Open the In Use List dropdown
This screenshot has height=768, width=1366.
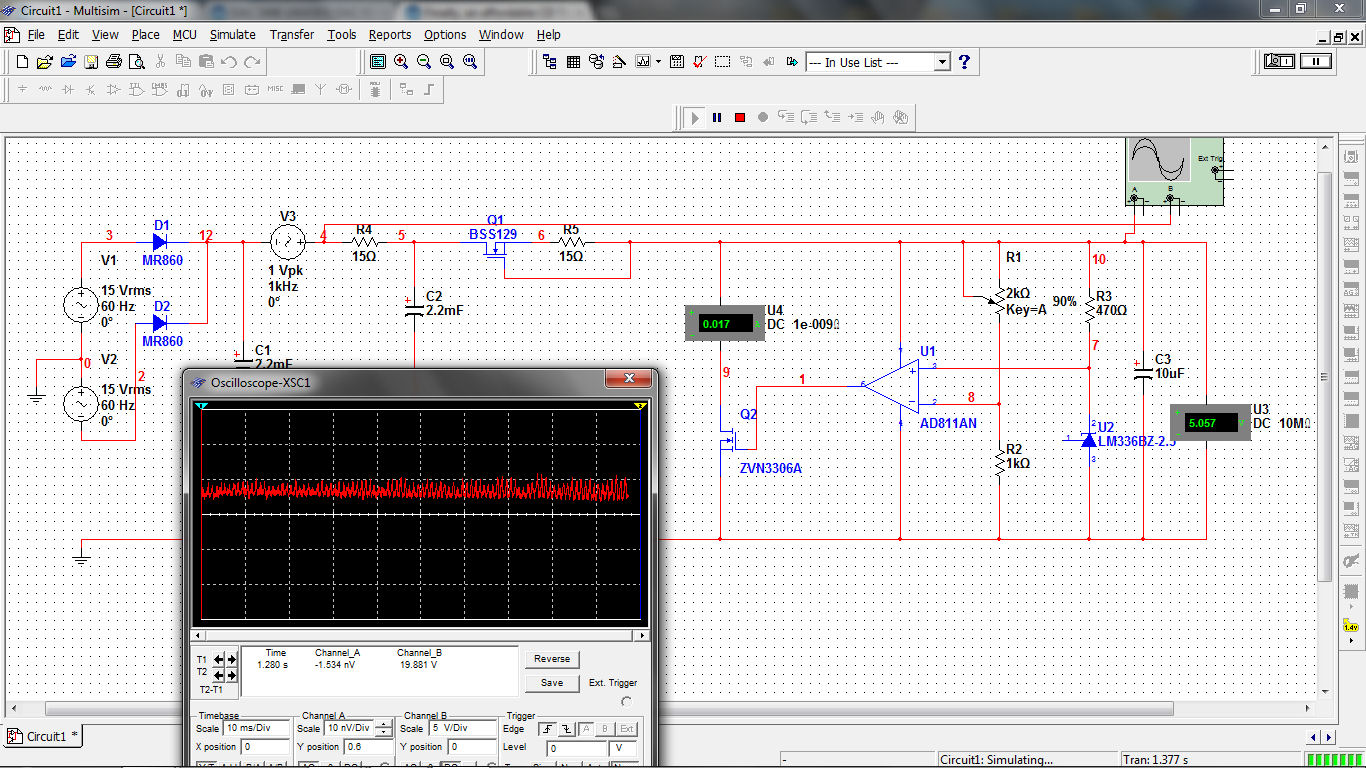[x=941, y=62]
